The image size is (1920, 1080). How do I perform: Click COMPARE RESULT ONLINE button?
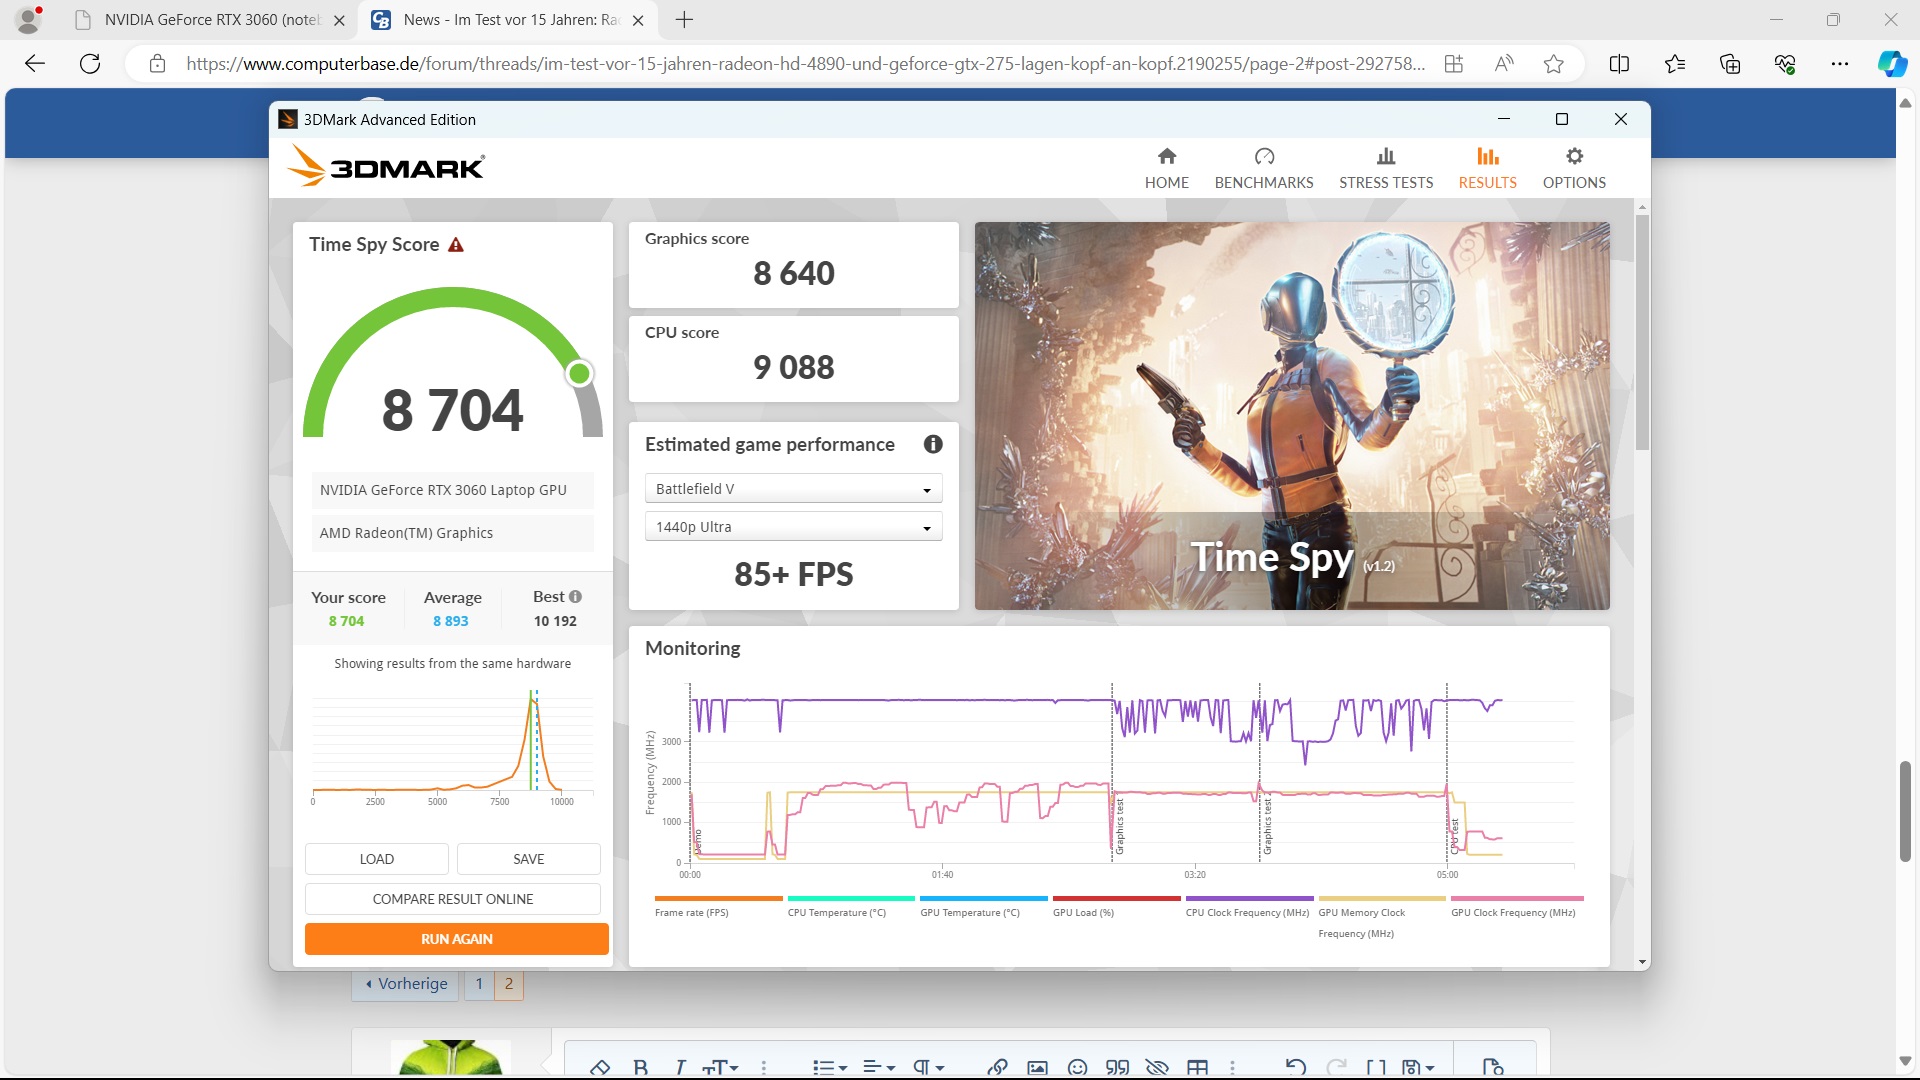(452, 899)
